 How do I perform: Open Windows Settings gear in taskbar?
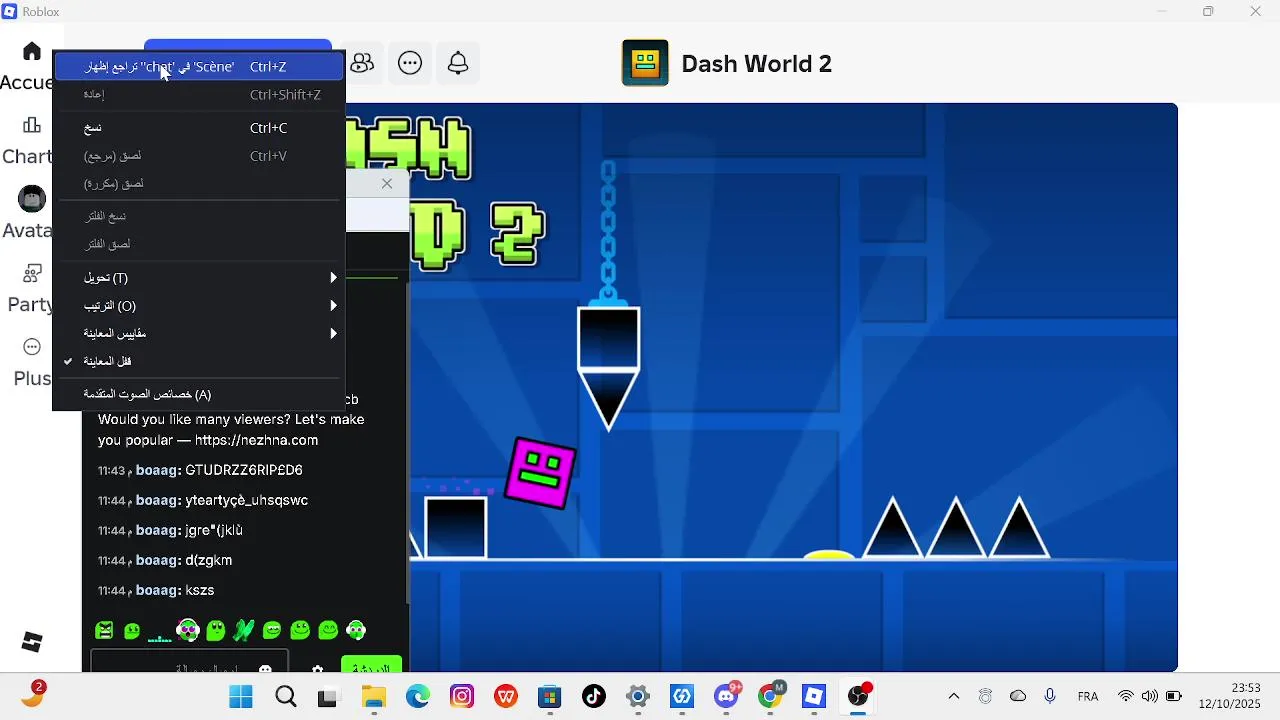pos(638,697)
